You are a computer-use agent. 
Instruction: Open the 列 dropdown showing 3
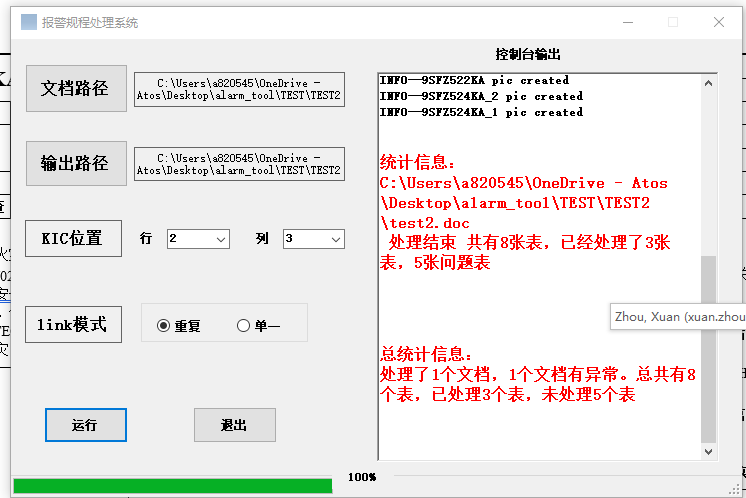[313, 239]
